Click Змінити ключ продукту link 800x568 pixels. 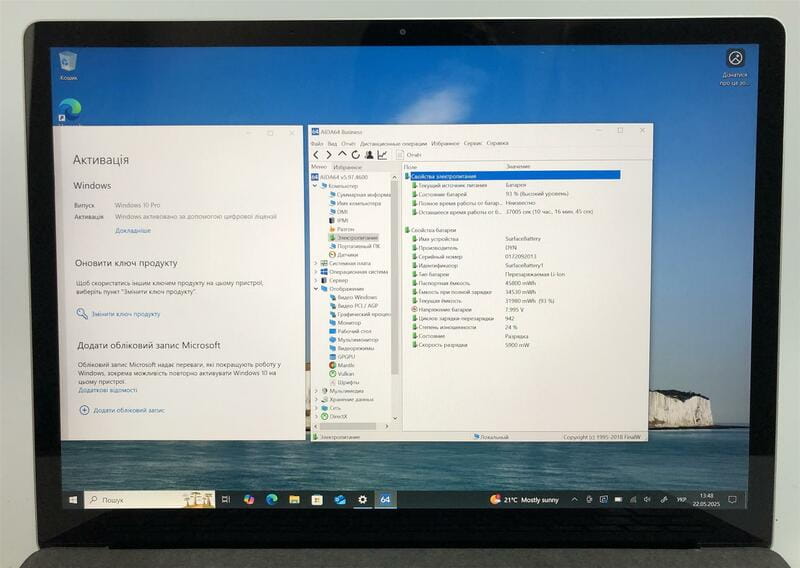pos(125,314)
